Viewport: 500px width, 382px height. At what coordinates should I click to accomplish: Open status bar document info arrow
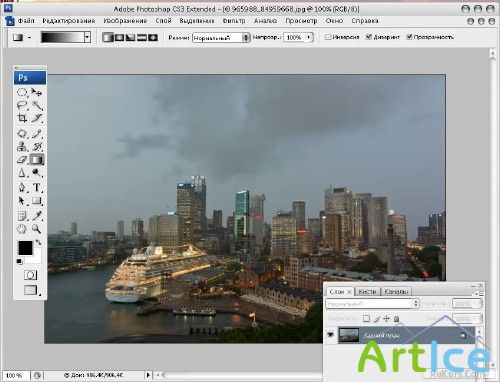(148, 375)
